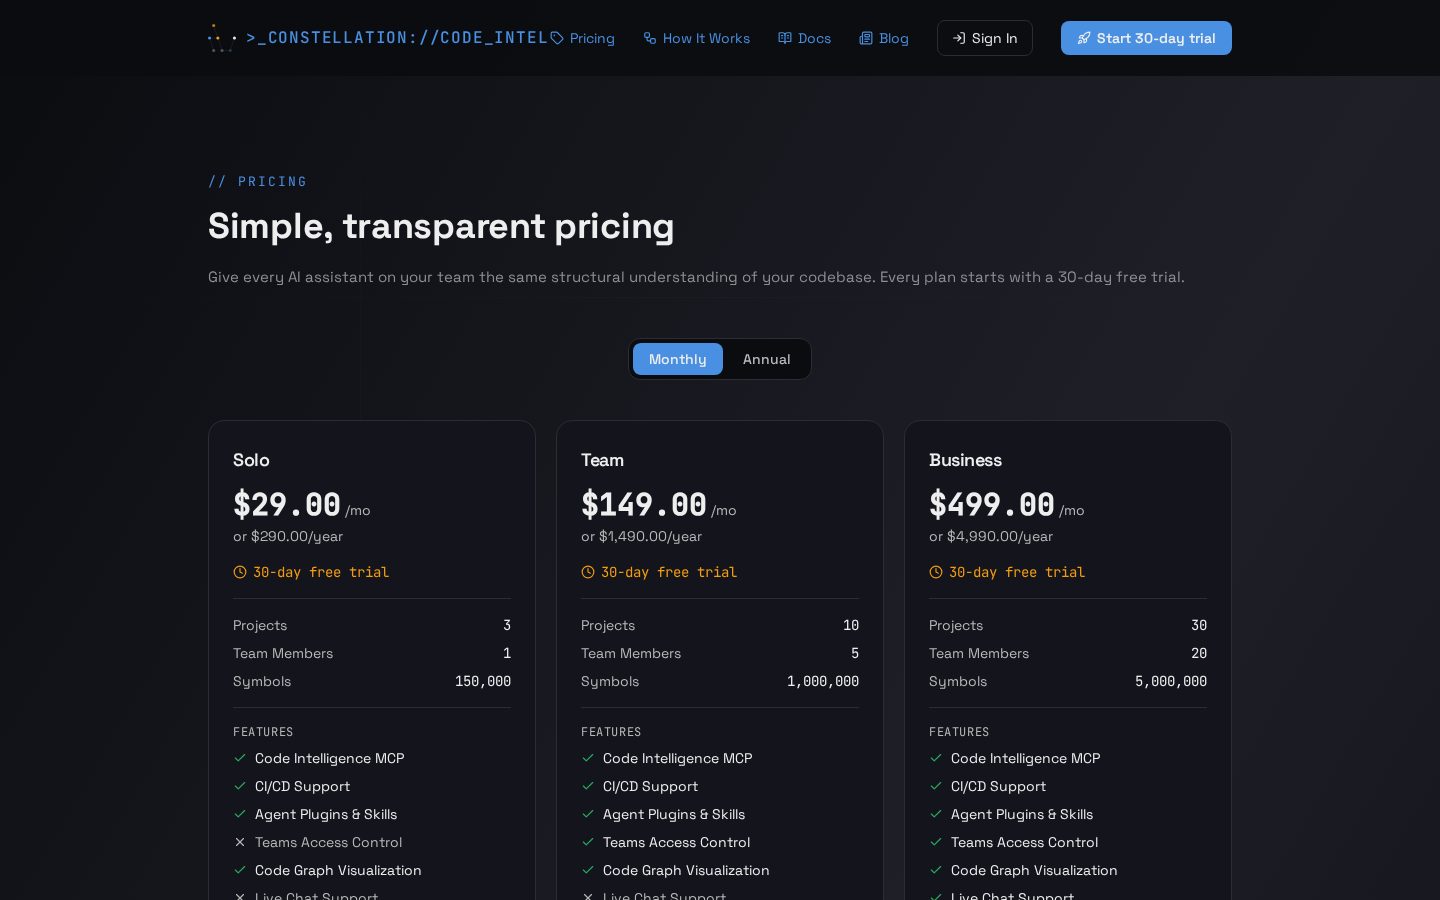
Task: Open the Blog from the navbar
Action: click(884, 38)
